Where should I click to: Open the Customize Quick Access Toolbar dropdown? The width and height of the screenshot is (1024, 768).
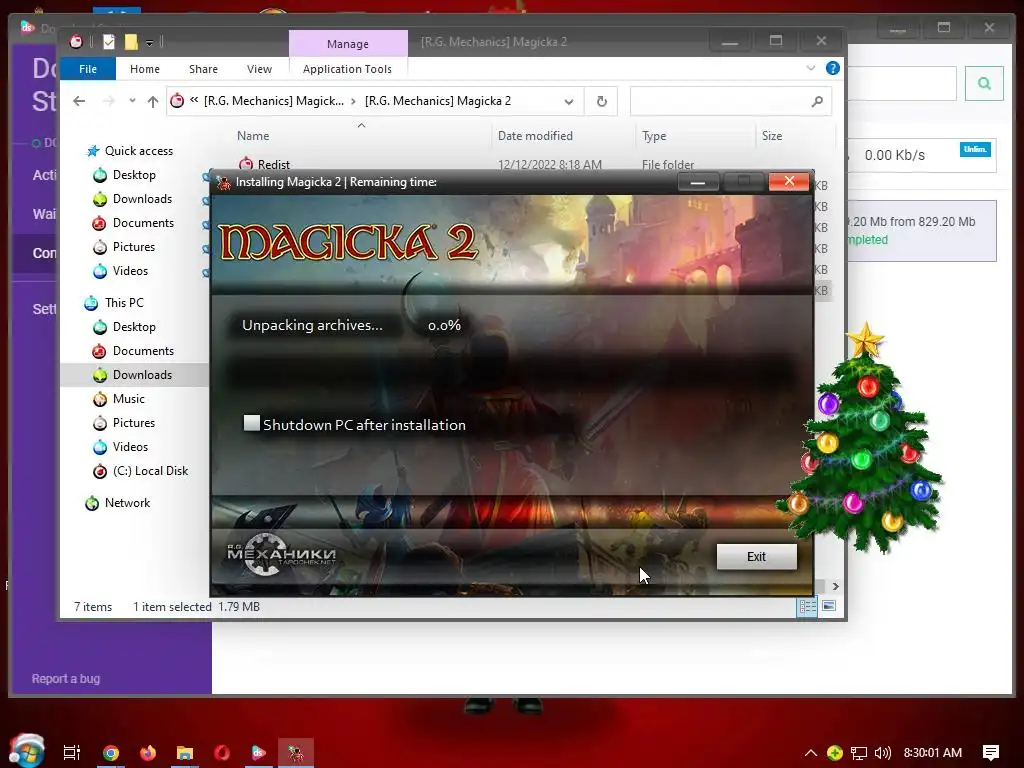click(x=150, y=43)
